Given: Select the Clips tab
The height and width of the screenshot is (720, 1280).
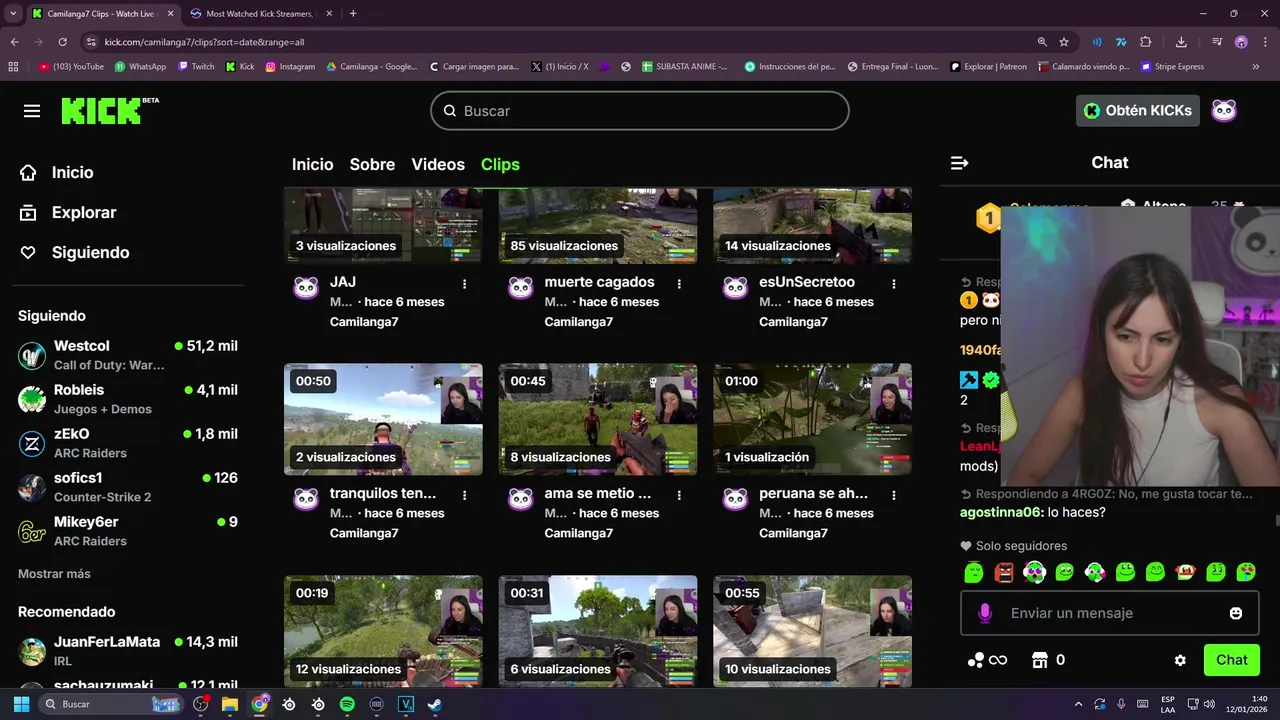Looking at the screenshot, I should tap(500, 164).
